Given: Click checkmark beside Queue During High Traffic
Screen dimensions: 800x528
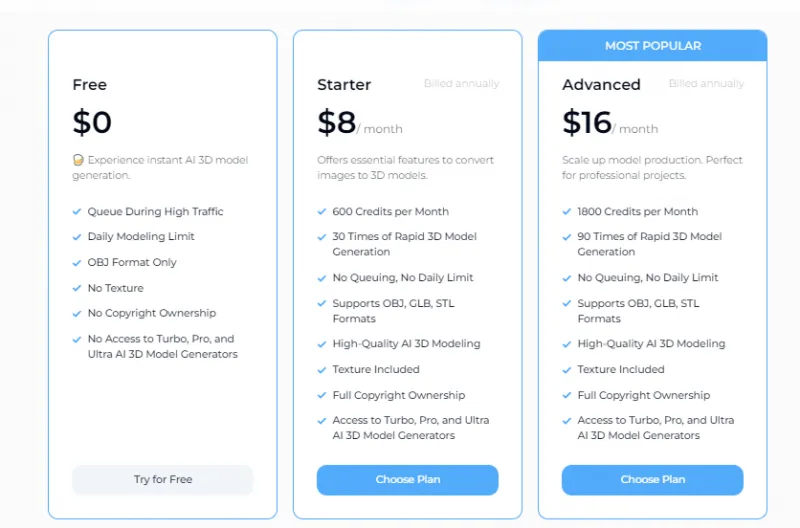Looking at the screenshot, I should tap(77, 212).
